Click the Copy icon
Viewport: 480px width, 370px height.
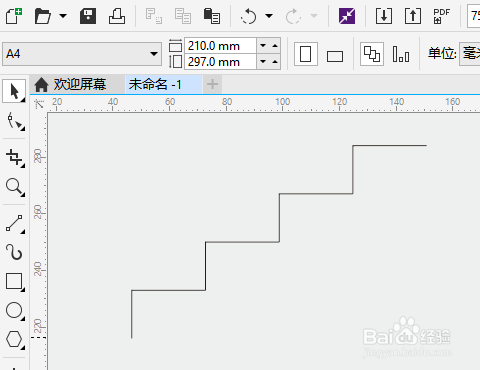pyautogui.click(x=183, y=16)
